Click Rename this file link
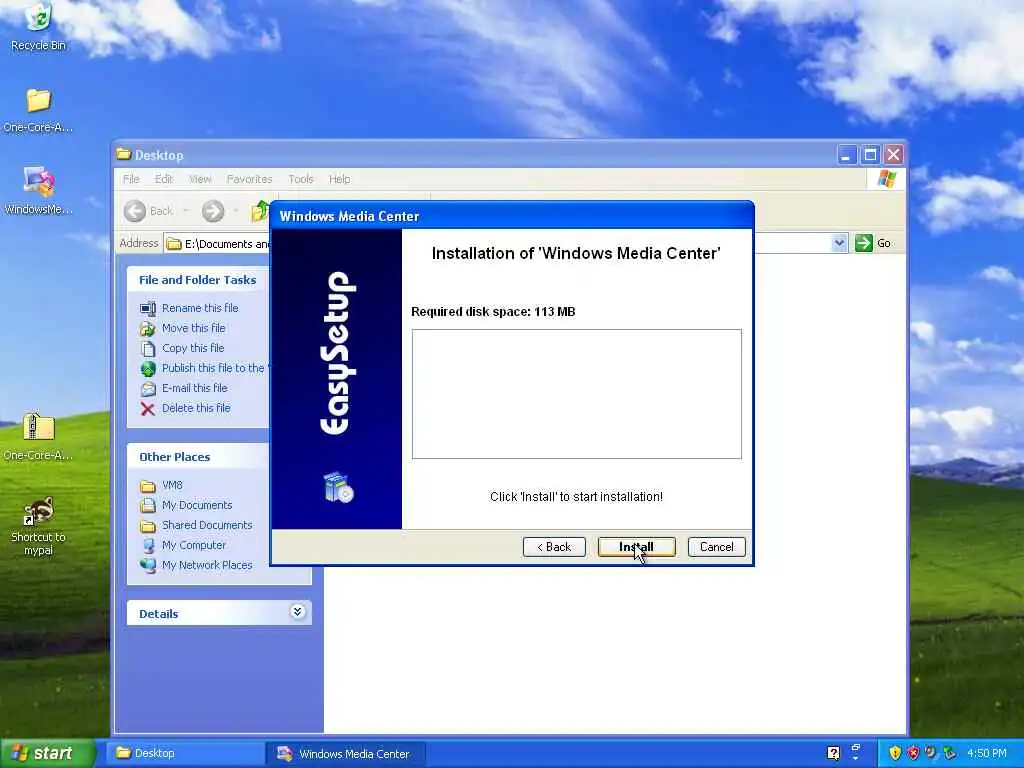The height and width of the screenshot is (768, 1024). pyautogui.click(x=200, y=308)
